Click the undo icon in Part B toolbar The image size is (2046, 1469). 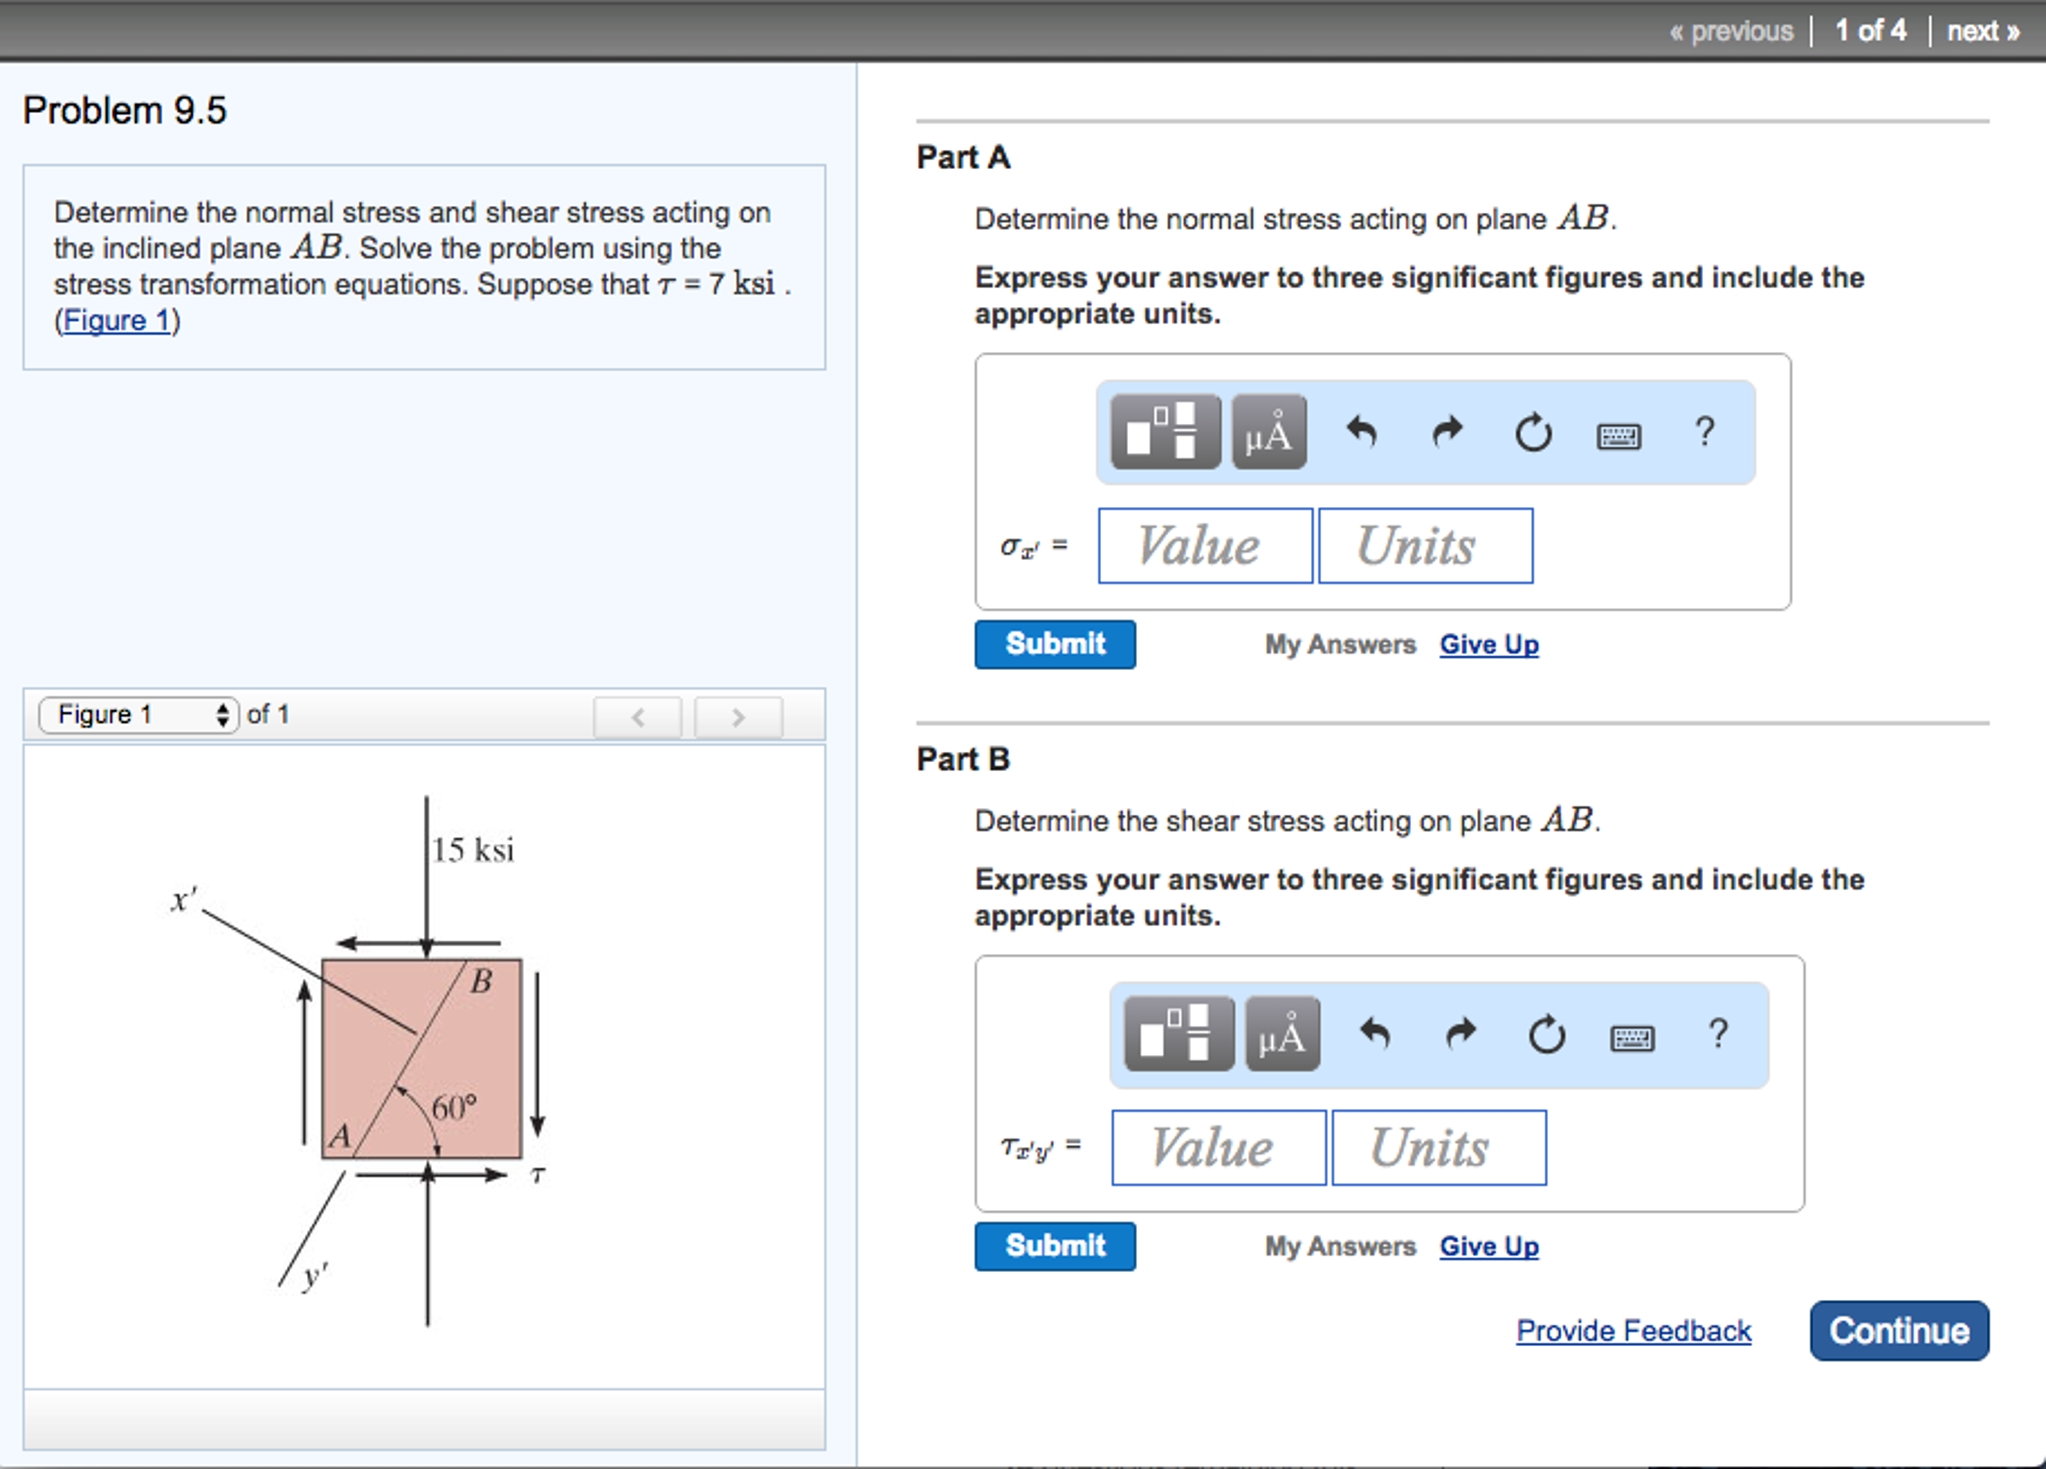click(x=1376, y=1035)
